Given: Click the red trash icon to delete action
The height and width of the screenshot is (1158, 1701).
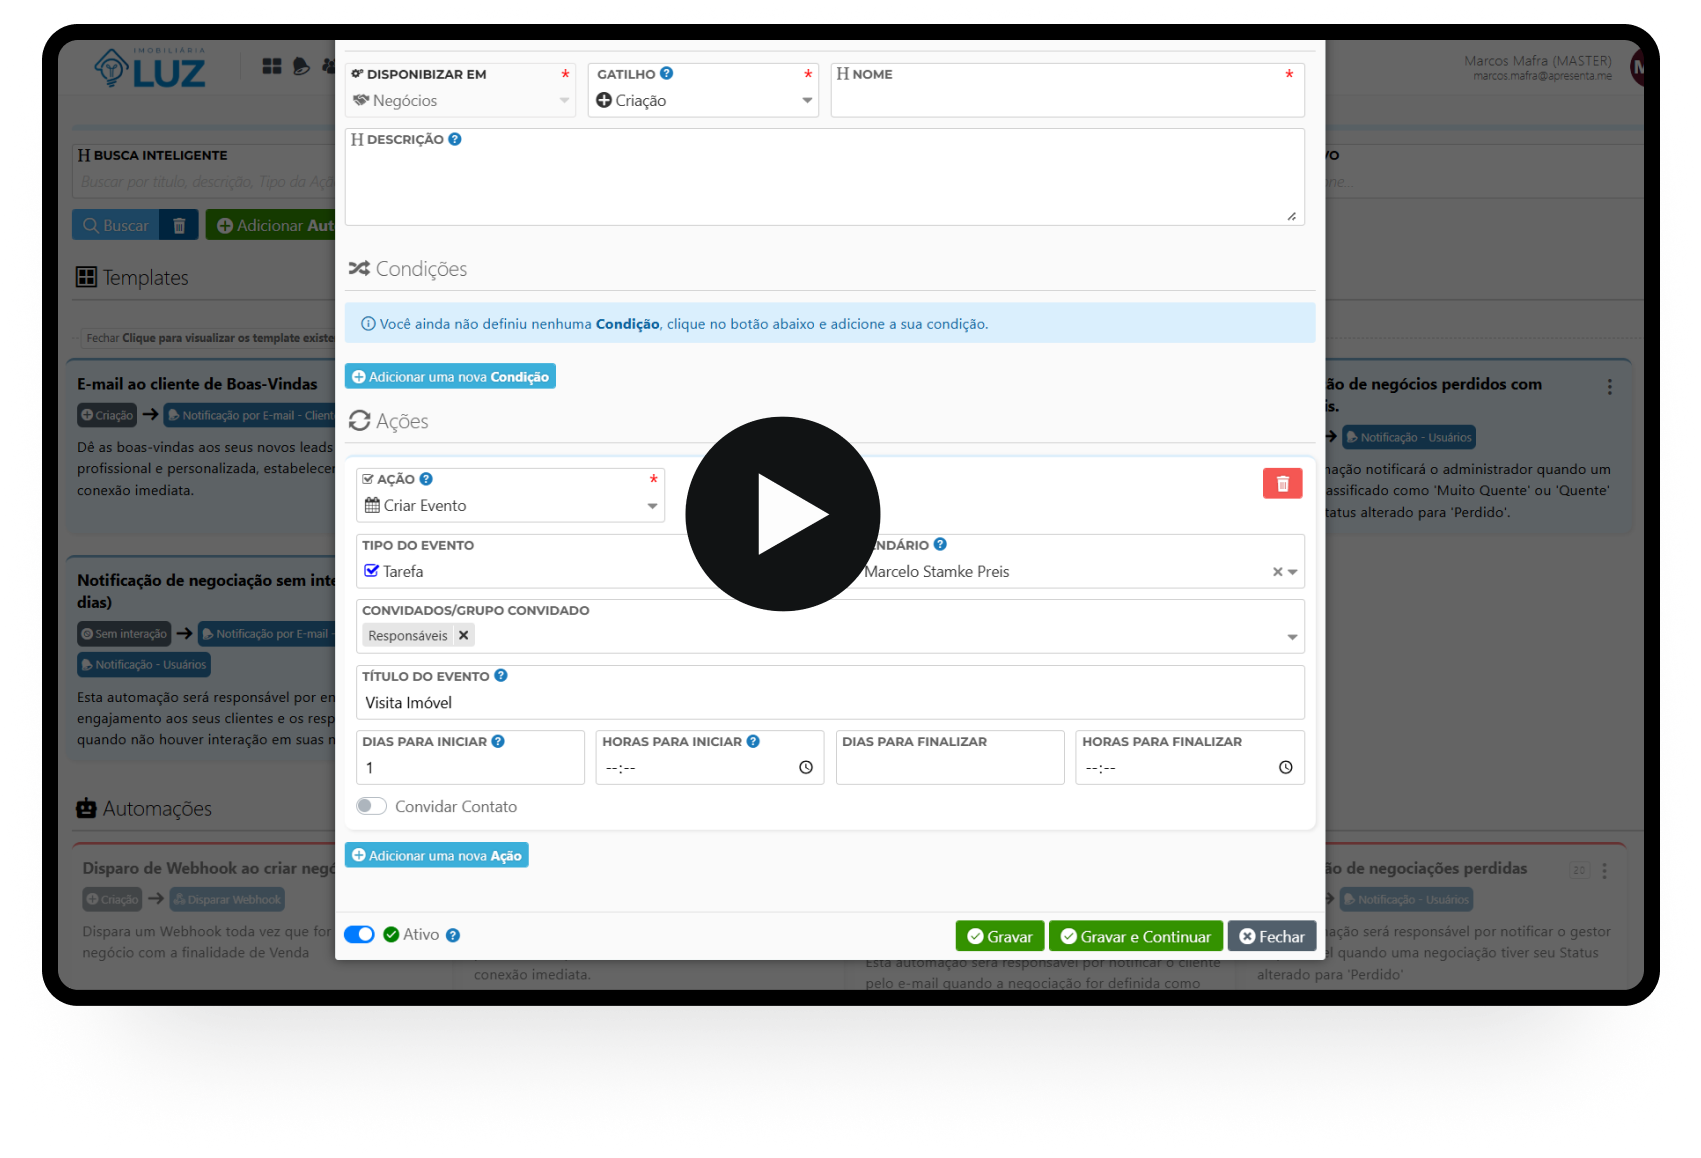Looking at the screenshot, I should point(1282,484).
